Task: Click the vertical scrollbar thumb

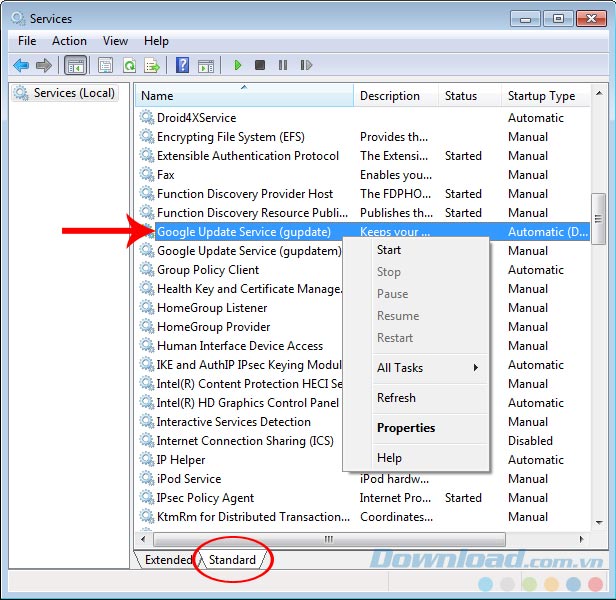Action: click(599, 218)
